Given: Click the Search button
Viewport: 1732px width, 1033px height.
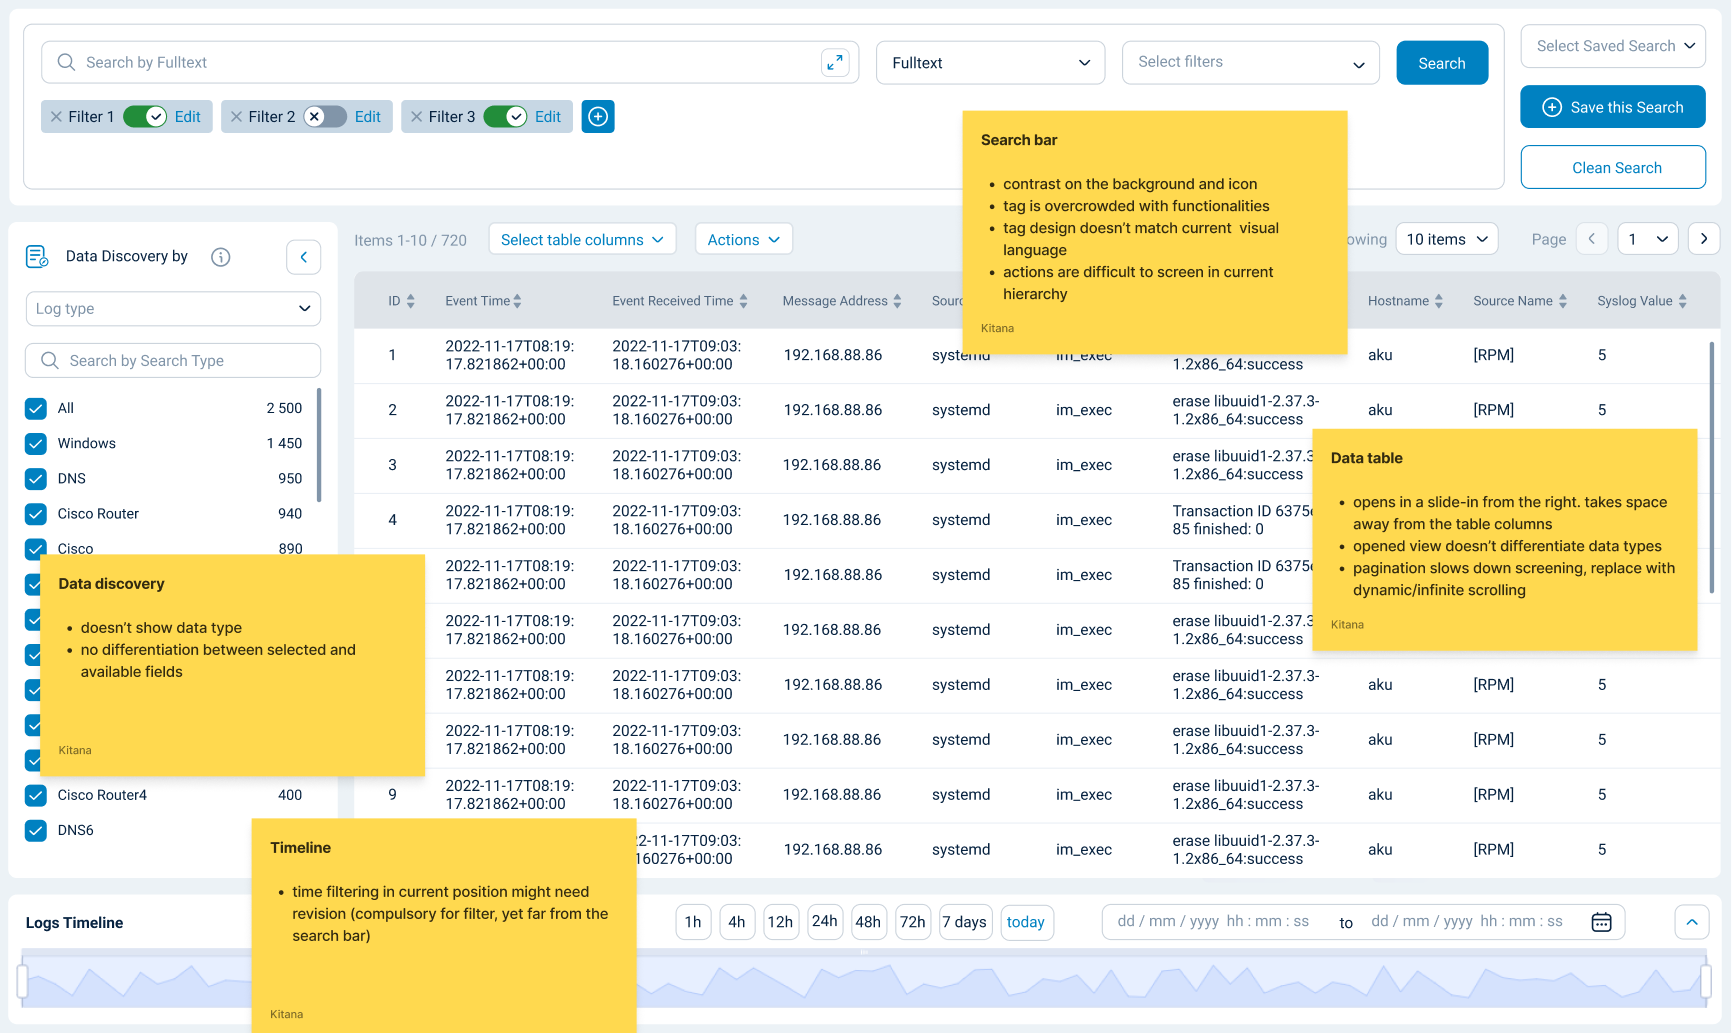Looking at the screenshot, I should click(x=1442, y=63).
